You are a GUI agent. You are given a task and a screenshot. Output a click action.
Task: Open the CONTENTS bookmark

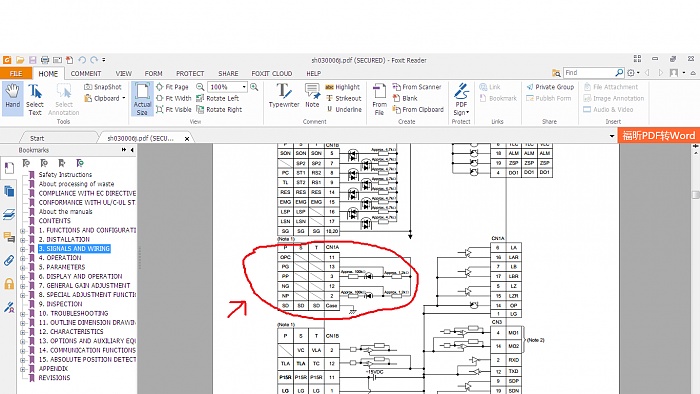click(54, 221)
